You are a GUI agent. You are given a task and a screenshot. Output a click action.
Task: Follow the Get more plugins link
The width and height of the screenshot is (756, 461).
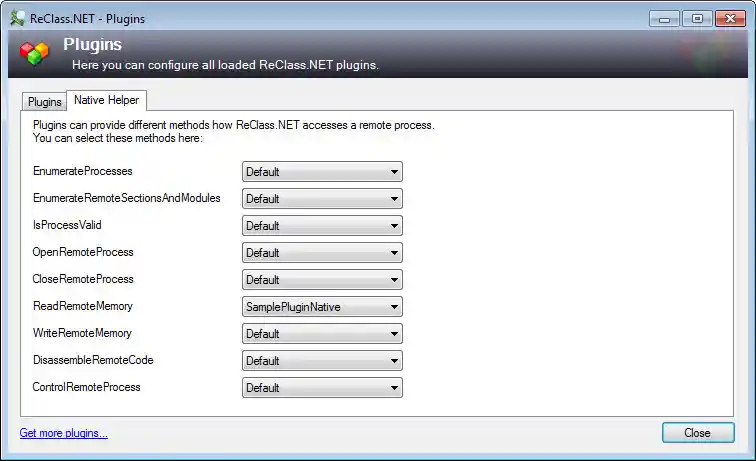point(64,433)
